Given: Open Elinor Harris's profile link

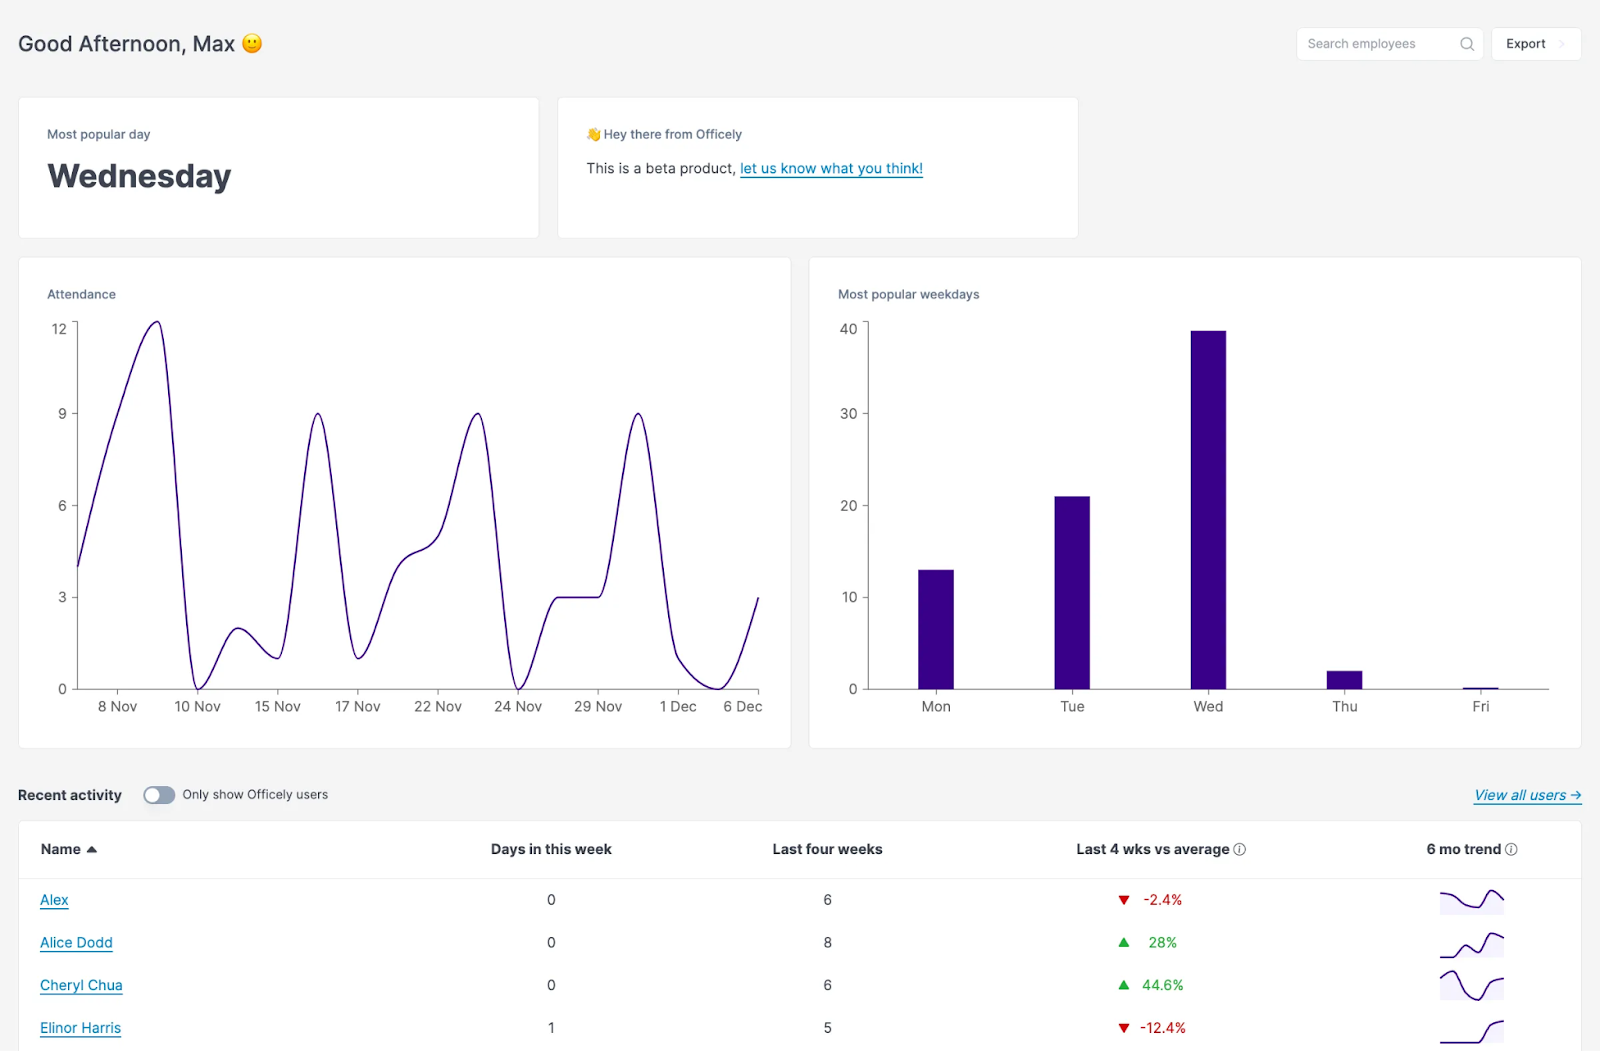Looking at the screenshot, I should pyautogui.click(x=80, y=1028).
